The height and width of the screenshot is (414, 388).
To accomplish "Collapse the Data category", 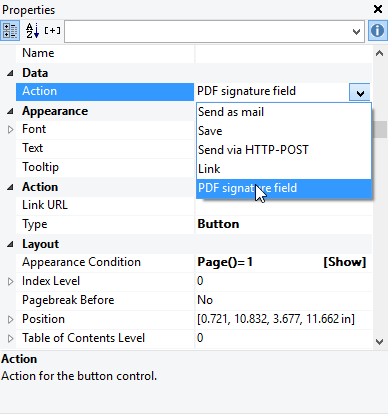I will coord(10,73).
